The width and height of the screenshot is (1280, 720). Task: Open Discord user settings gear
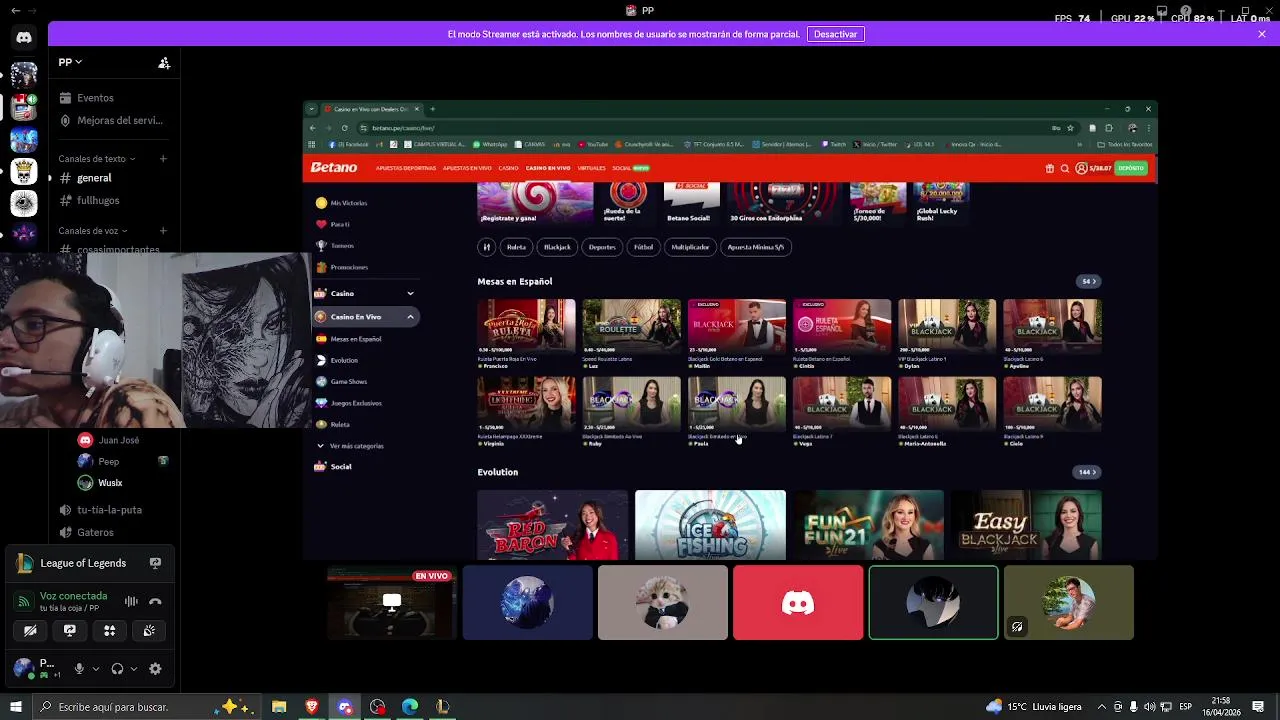click(155, 669)
